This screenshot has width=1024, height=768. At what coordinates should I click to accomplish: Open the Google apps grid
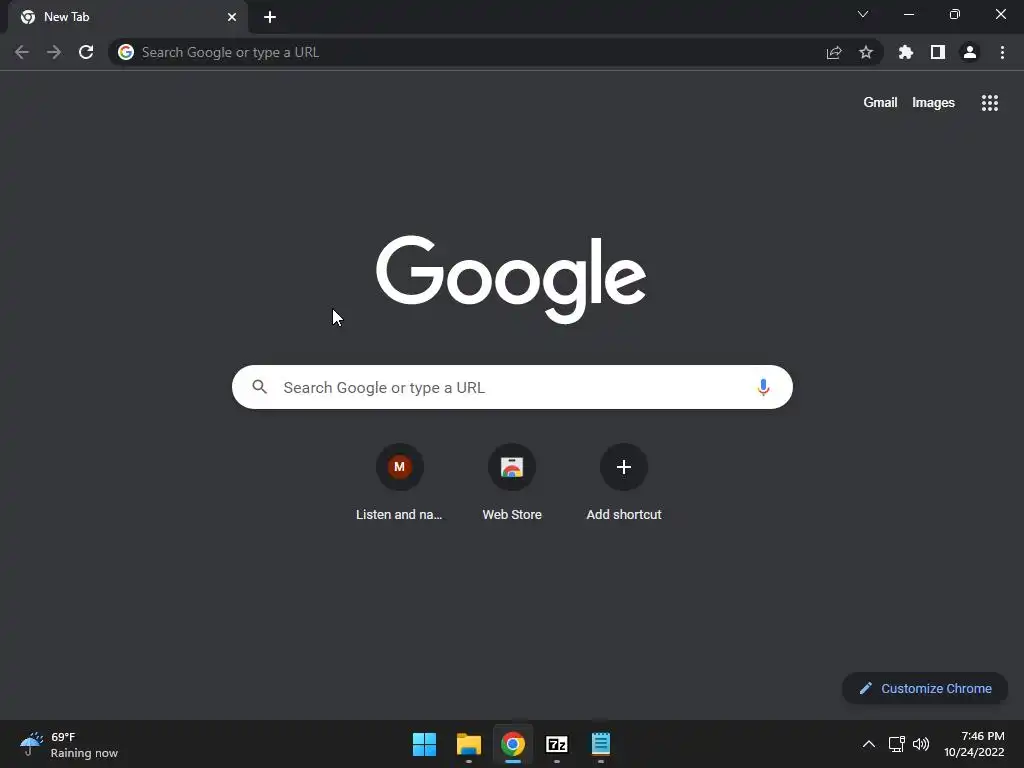tap(989, 103)
